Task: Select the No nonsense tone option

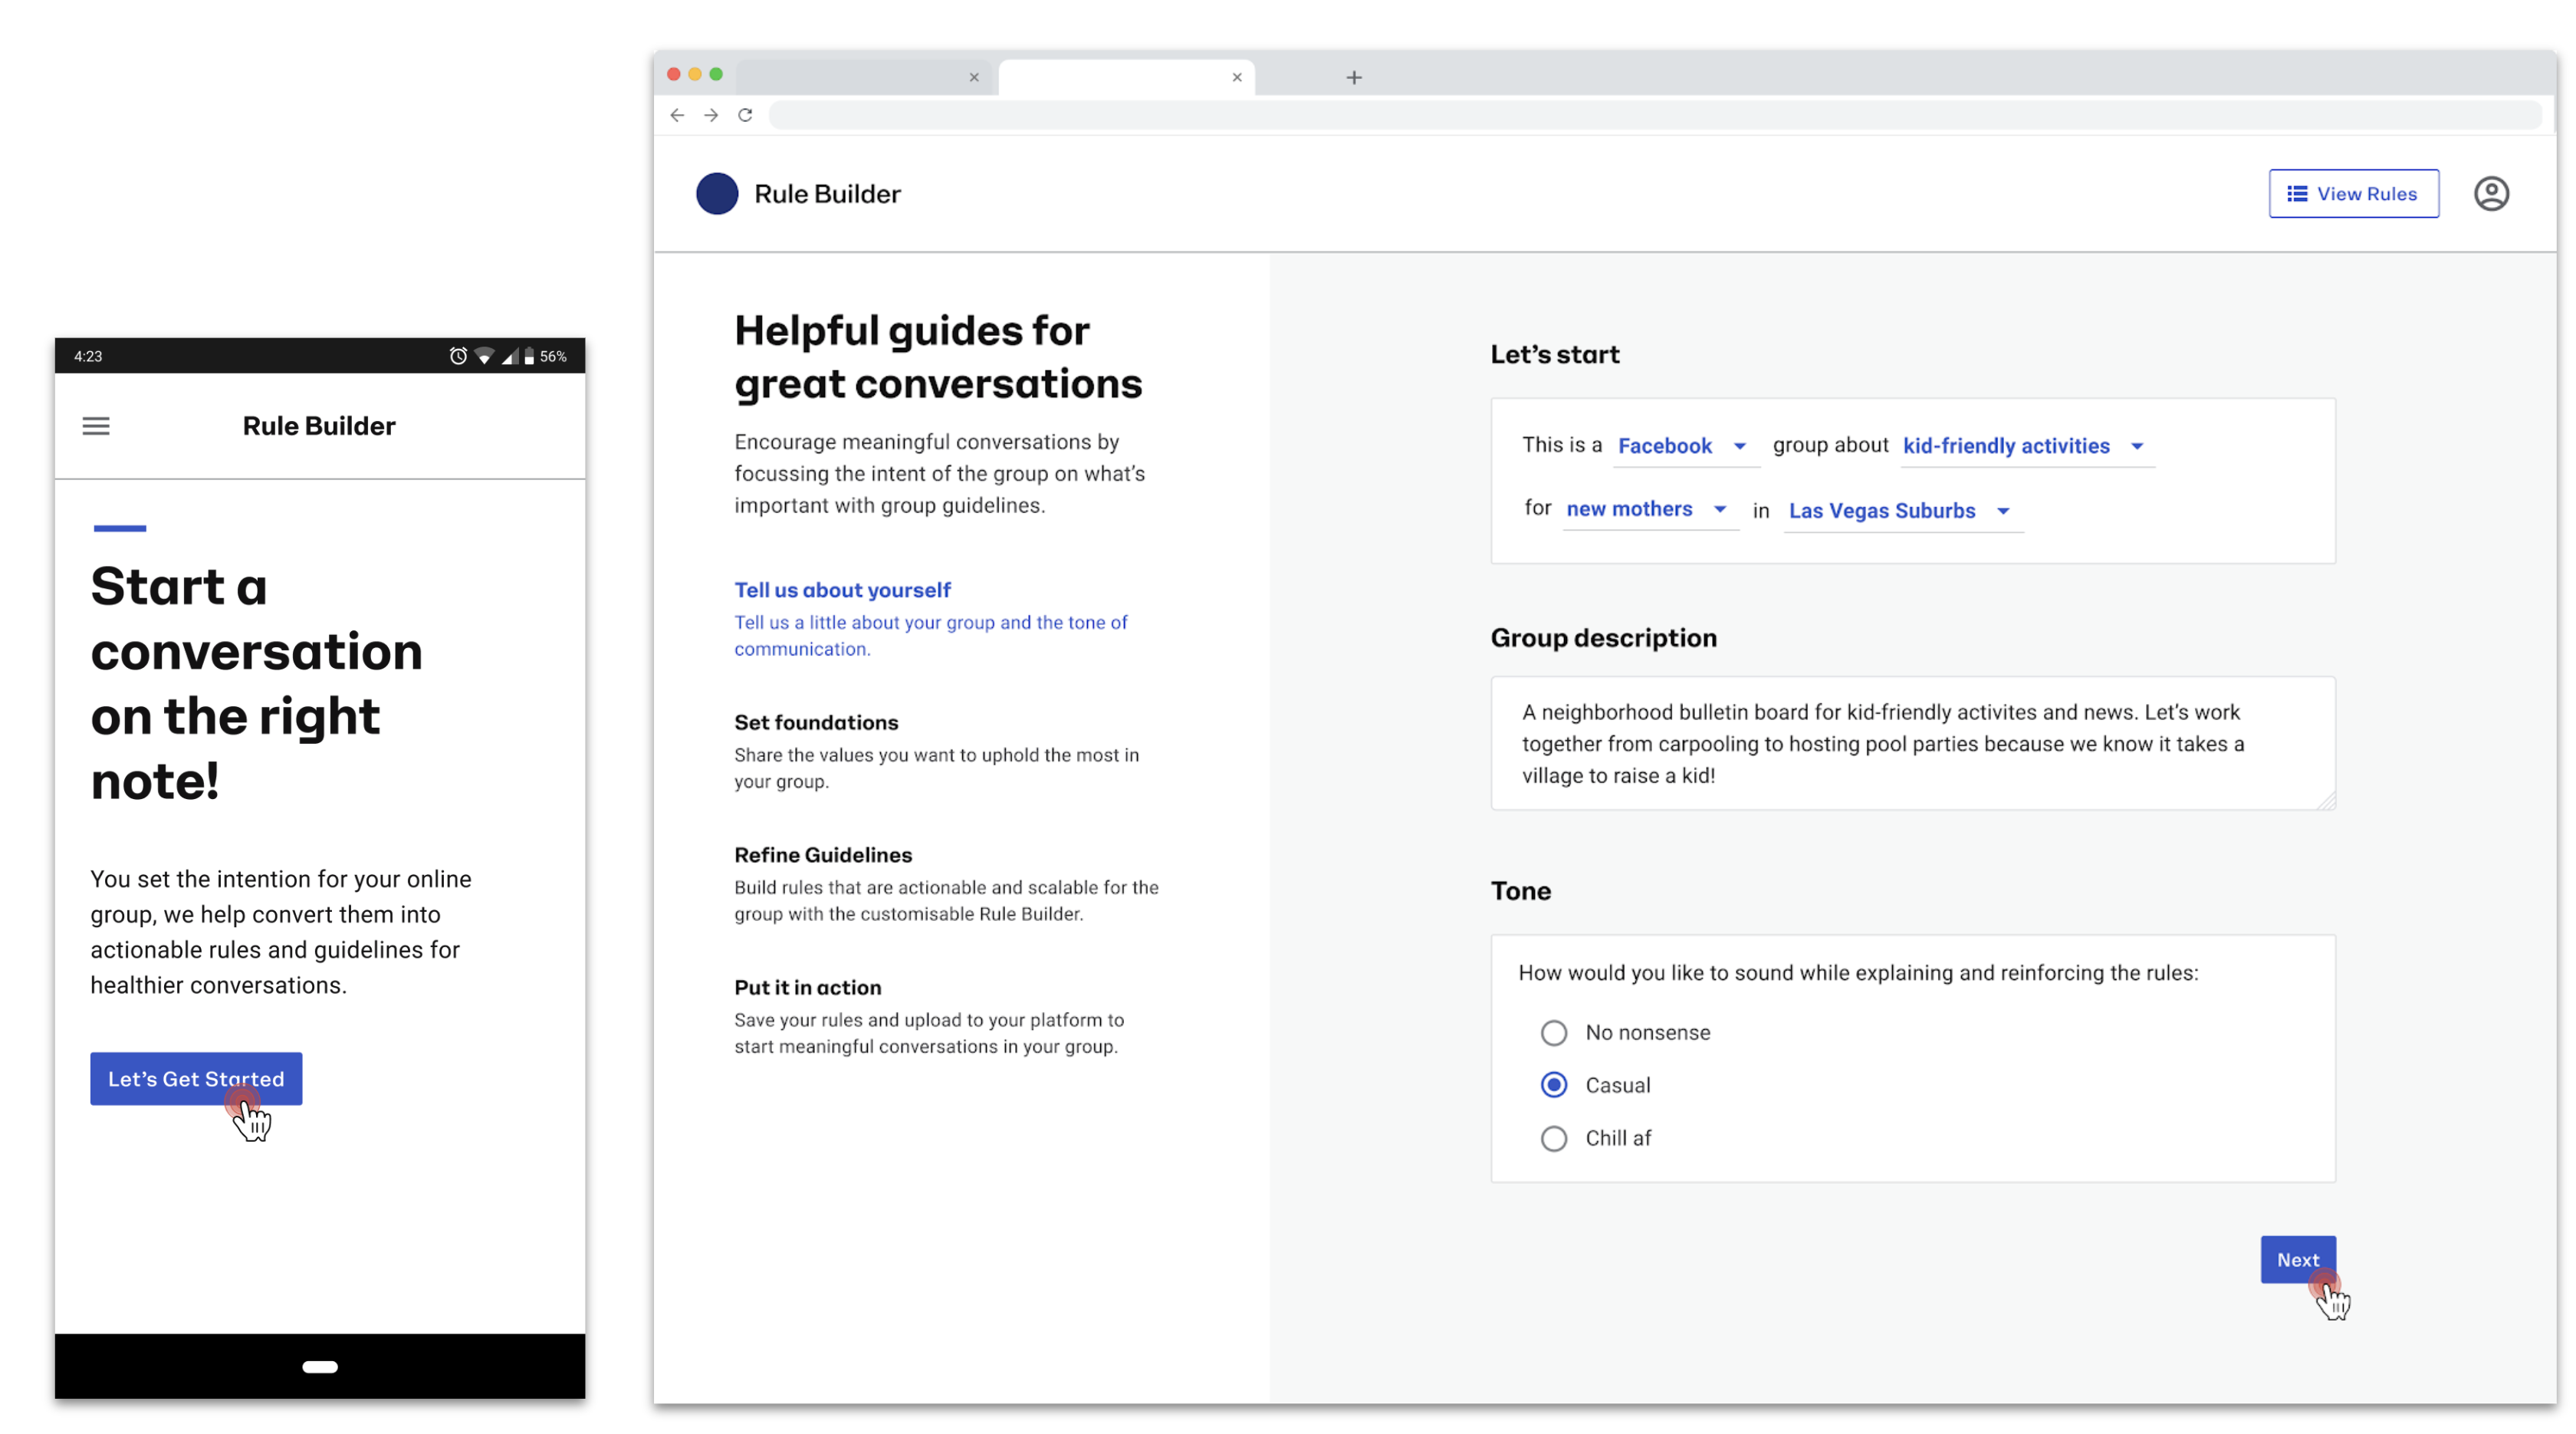Action: click(x=1553, y=1033)
